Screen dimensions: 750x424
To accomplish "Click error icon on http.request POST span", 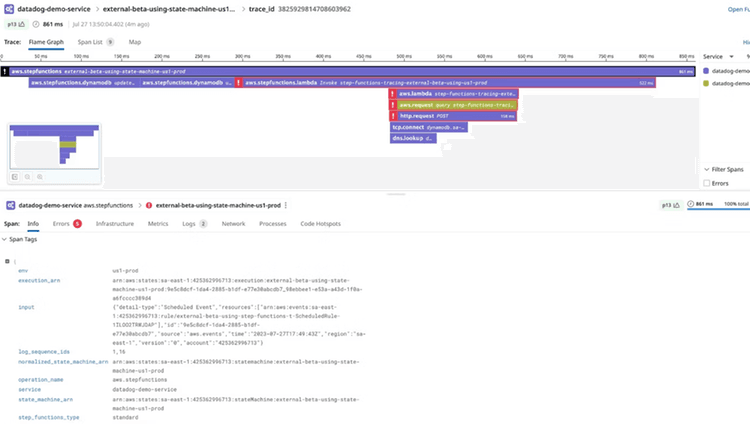I will (393, 116).
